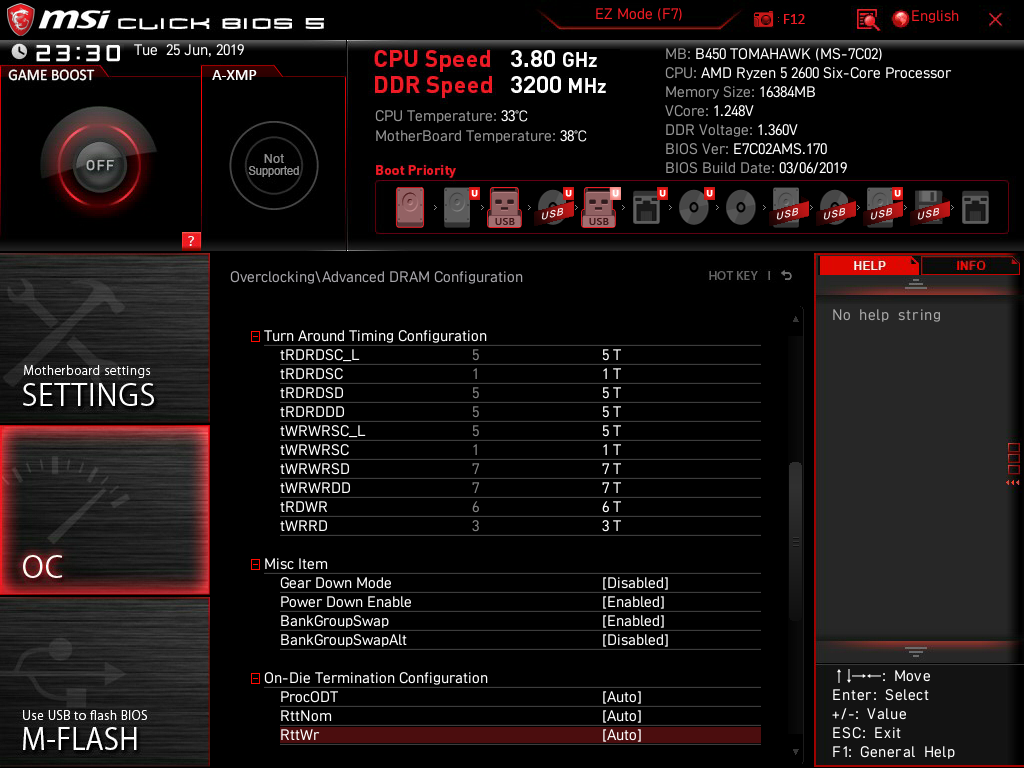This screenshot has height=768, width=1024.
Task: Select the first hard disk boot device icon
Action: tap(409, 208)
